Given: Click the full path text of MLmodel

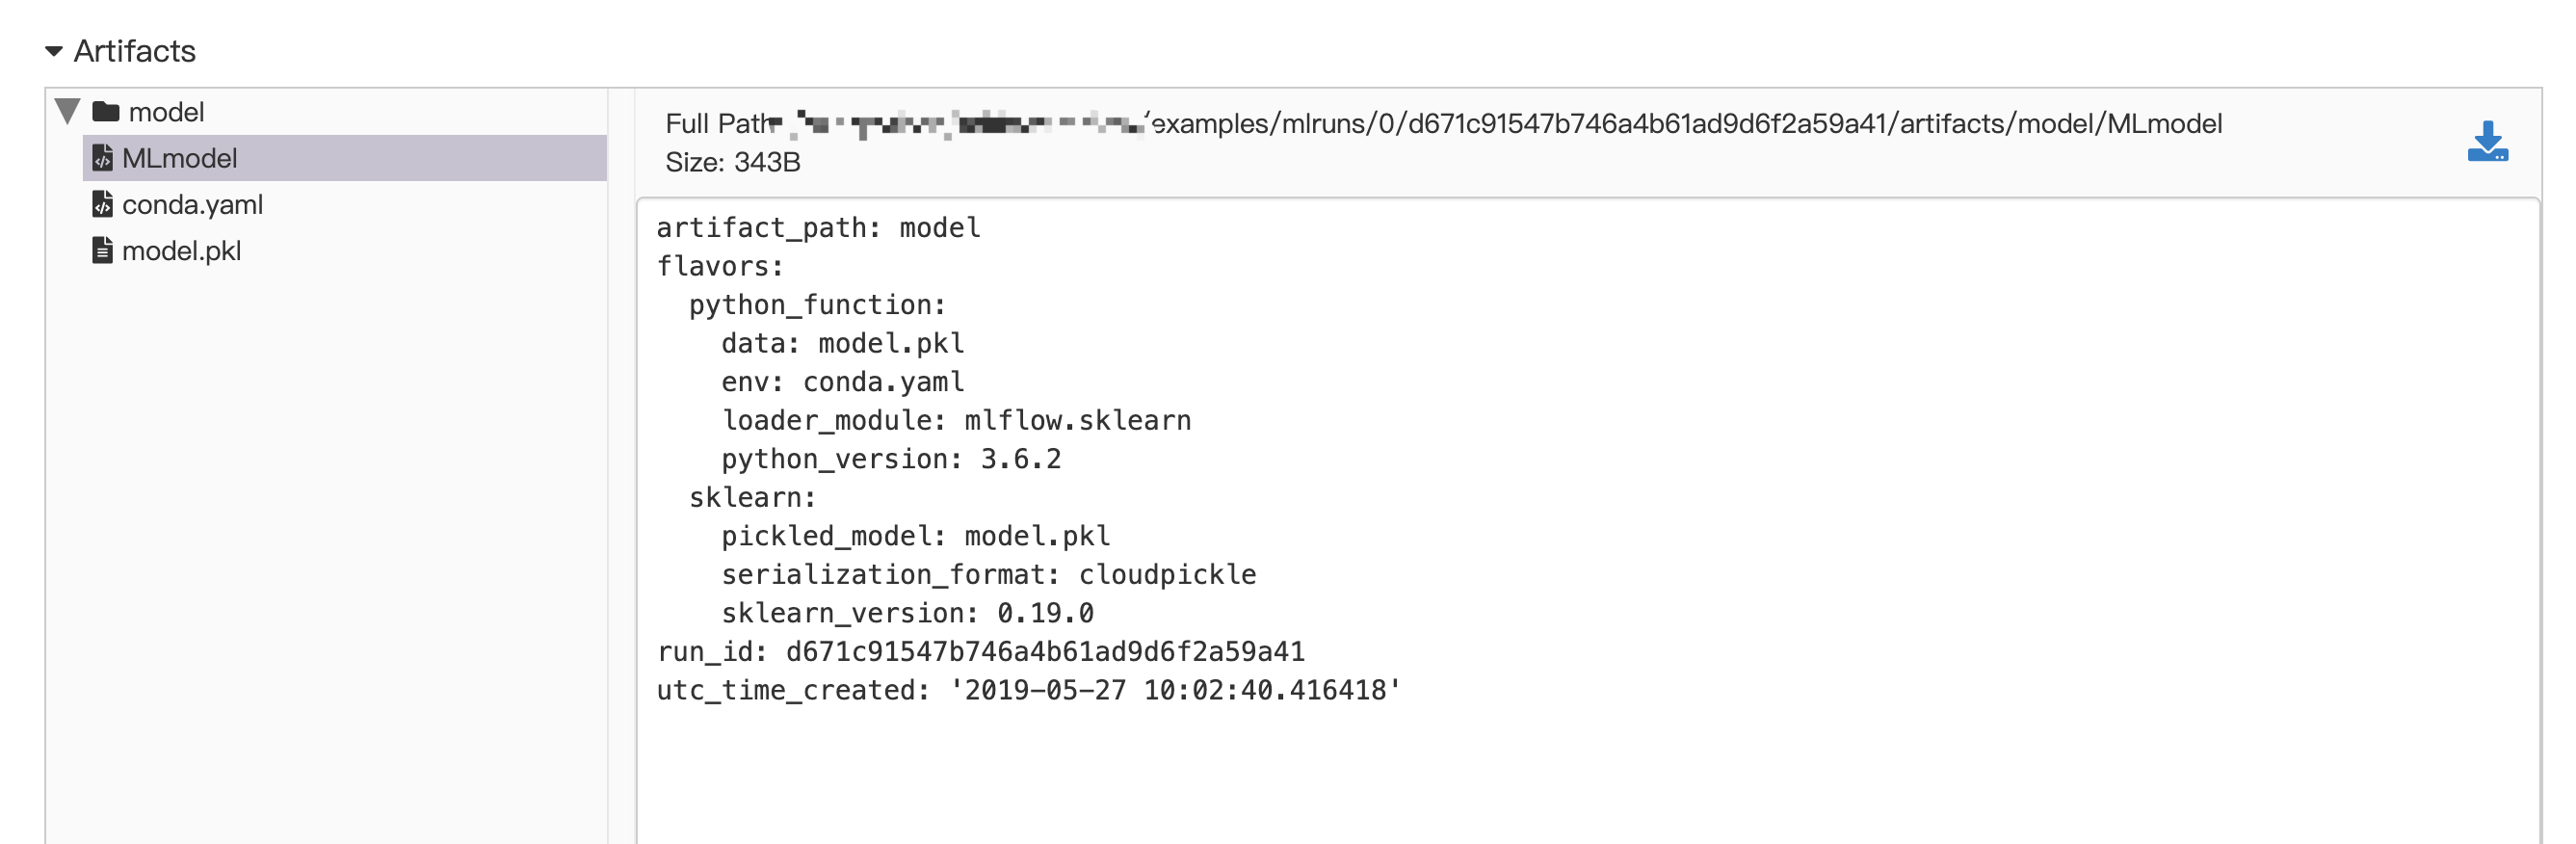Looking at the screenshot, I should pos(1686,124).
